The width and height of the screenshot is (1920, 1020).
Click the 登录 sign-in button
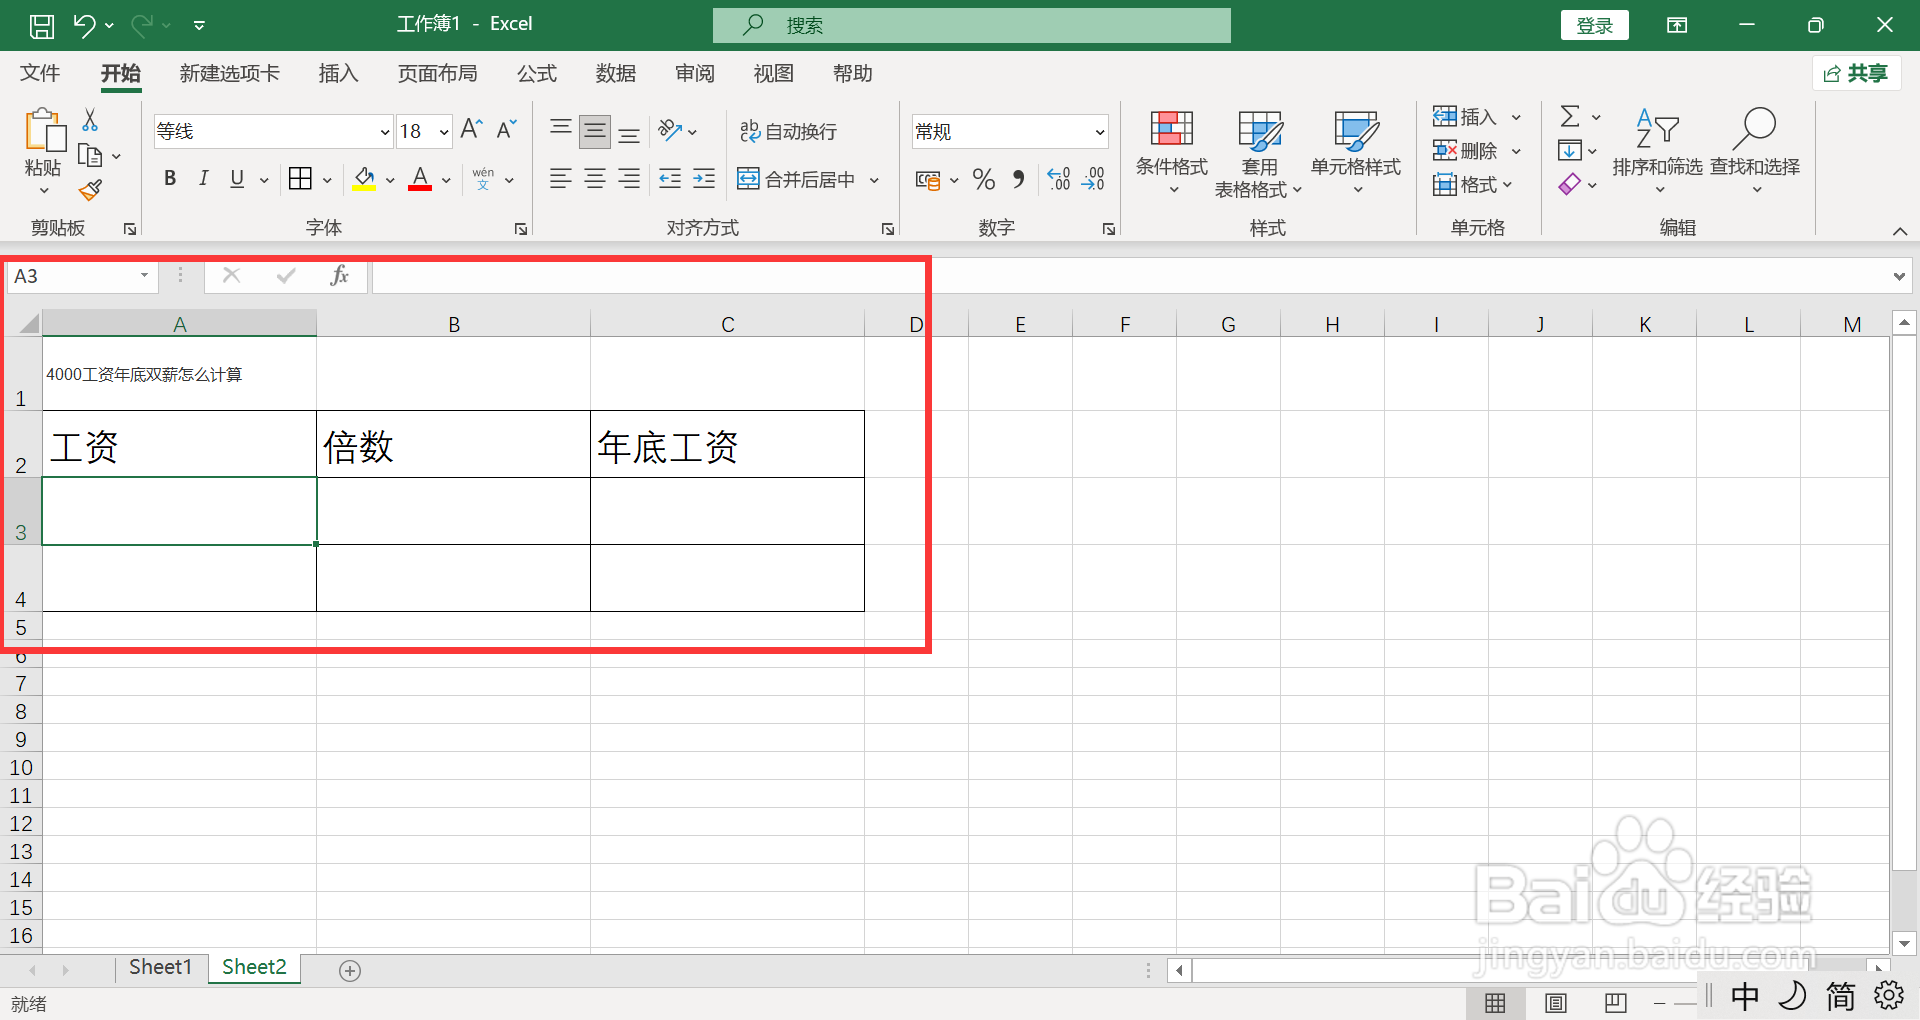point(1594,25)
